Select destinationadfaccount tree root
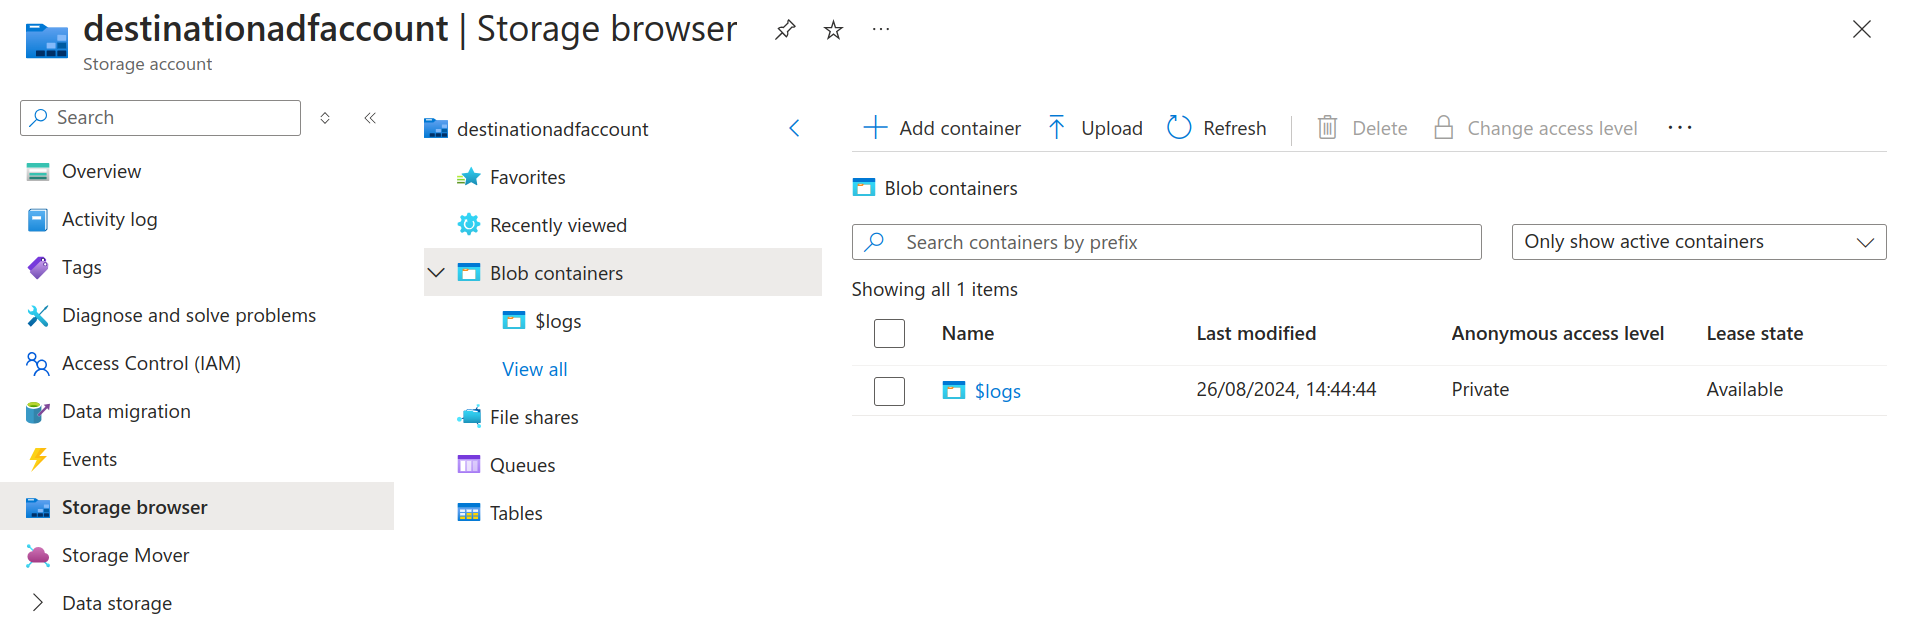This screenshot has width=1913, height=629. [x=552, y=129]
